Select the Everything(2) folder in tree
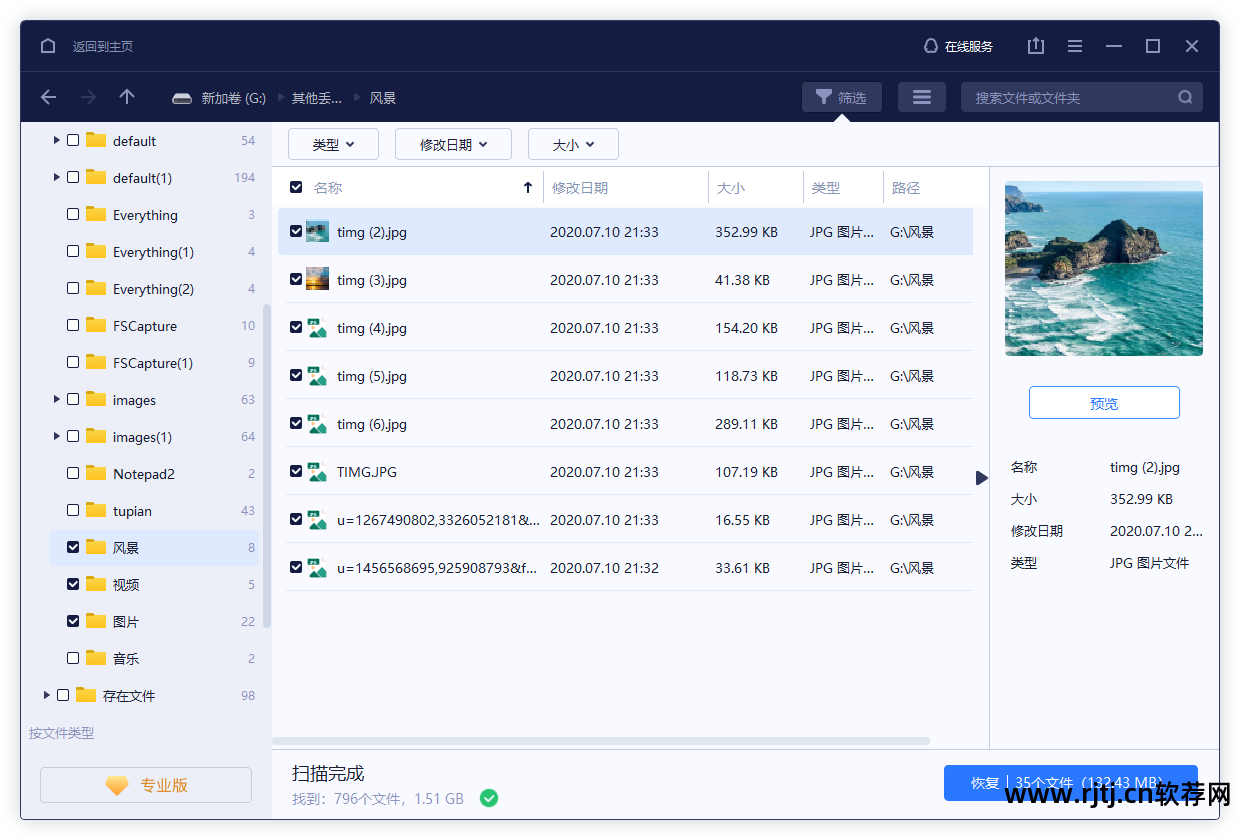 click(153, 289)
